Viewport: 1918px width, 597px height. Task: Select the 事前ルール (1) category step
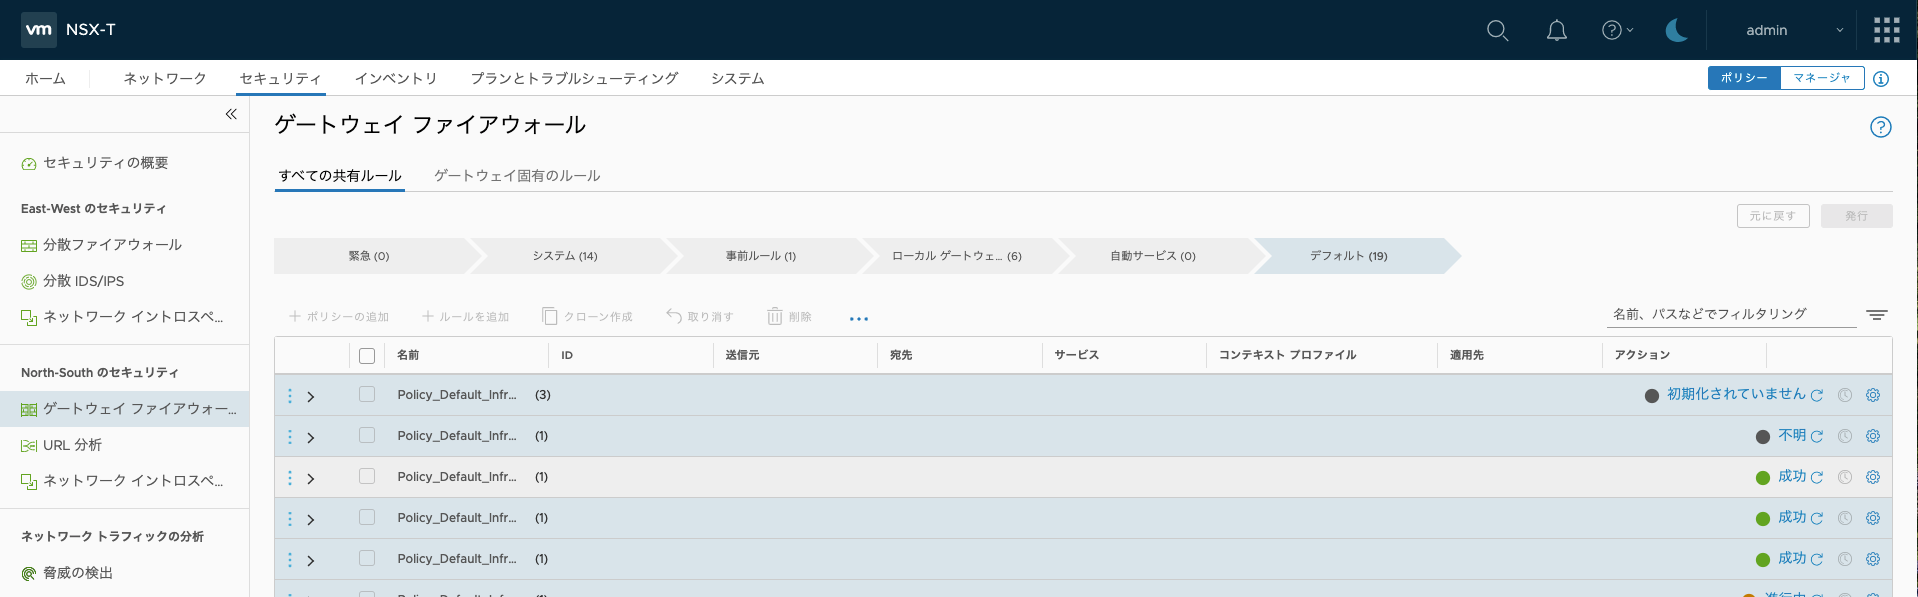point(761,256)
